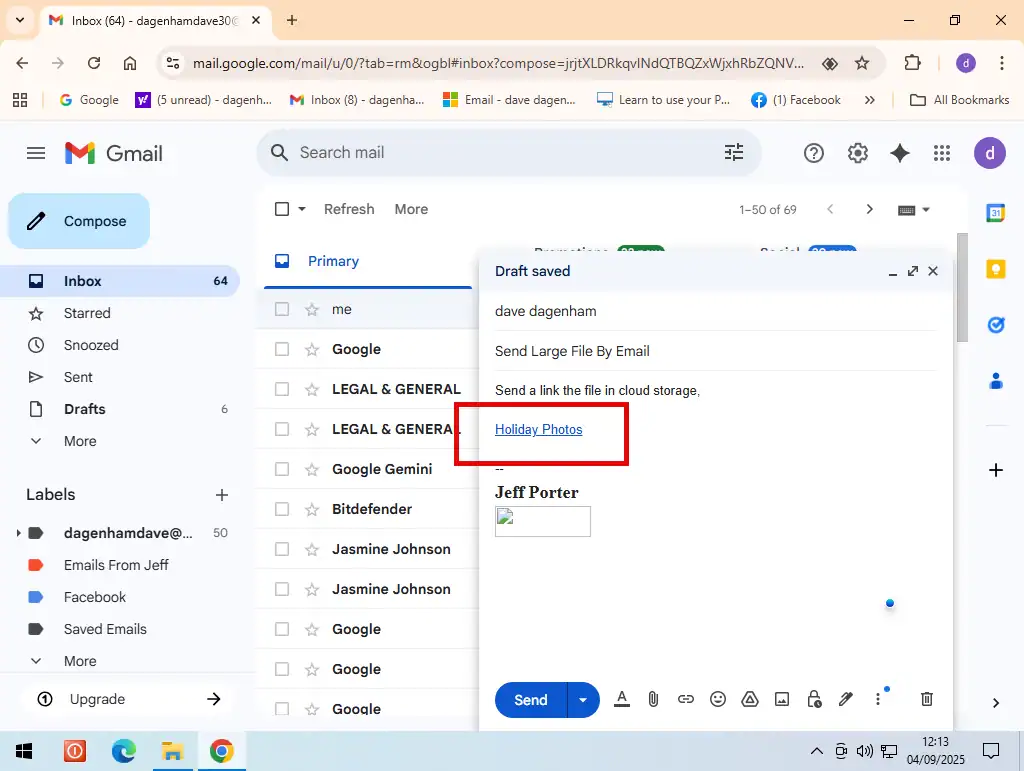Open the Sent folder

[78, 377]
